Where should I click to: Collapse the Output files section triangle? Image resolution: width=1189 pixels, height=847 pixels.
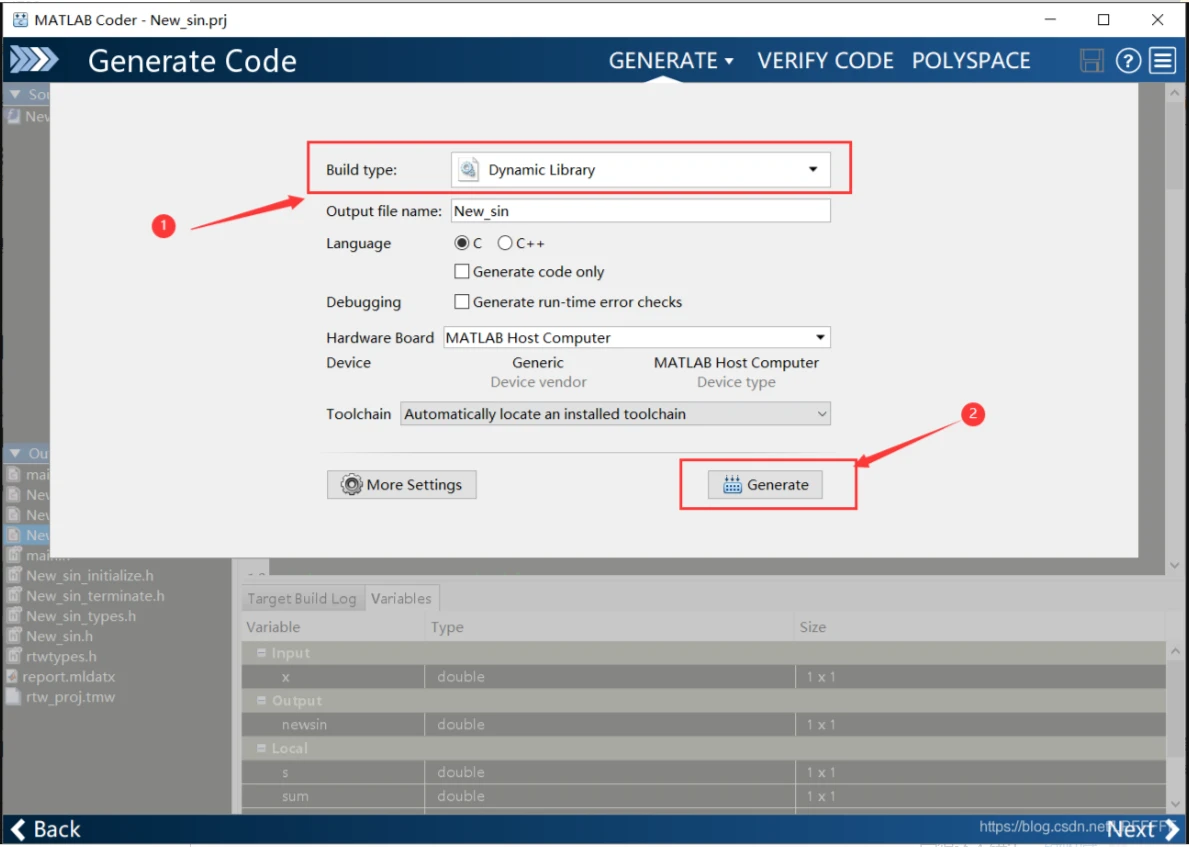click(x=15, y=453)
